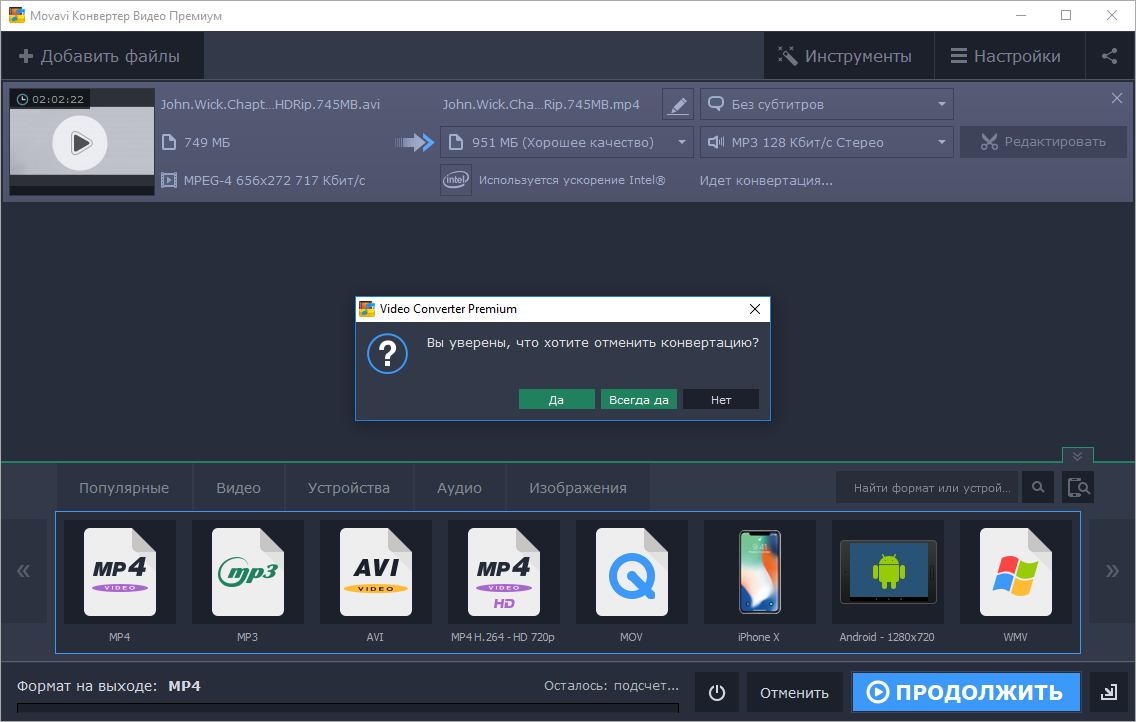1136x722 pixels.
Task: Open the audio track dropdown MP3 128 Кбит/с
Action: [827, 142]
